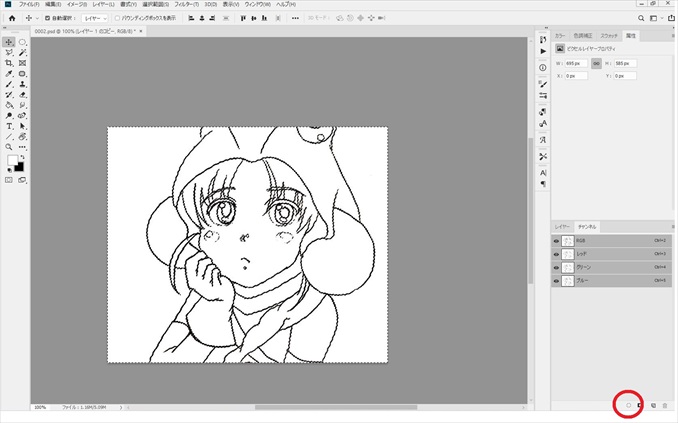678x423 pixels.
Task: Open the Paragraph panel icon
Action: click(543, 184)
